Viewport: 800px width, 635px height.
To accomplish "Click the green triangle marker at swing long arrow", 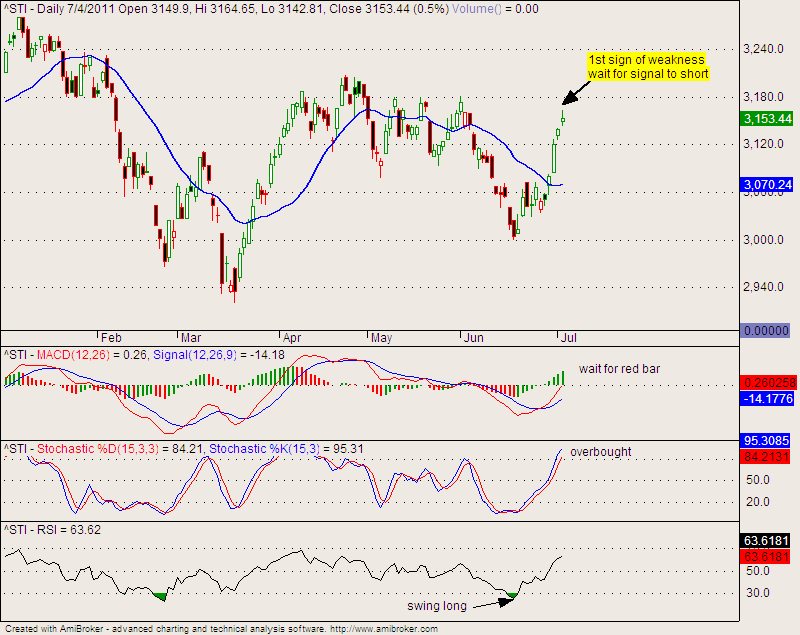I will coord(511,596).
